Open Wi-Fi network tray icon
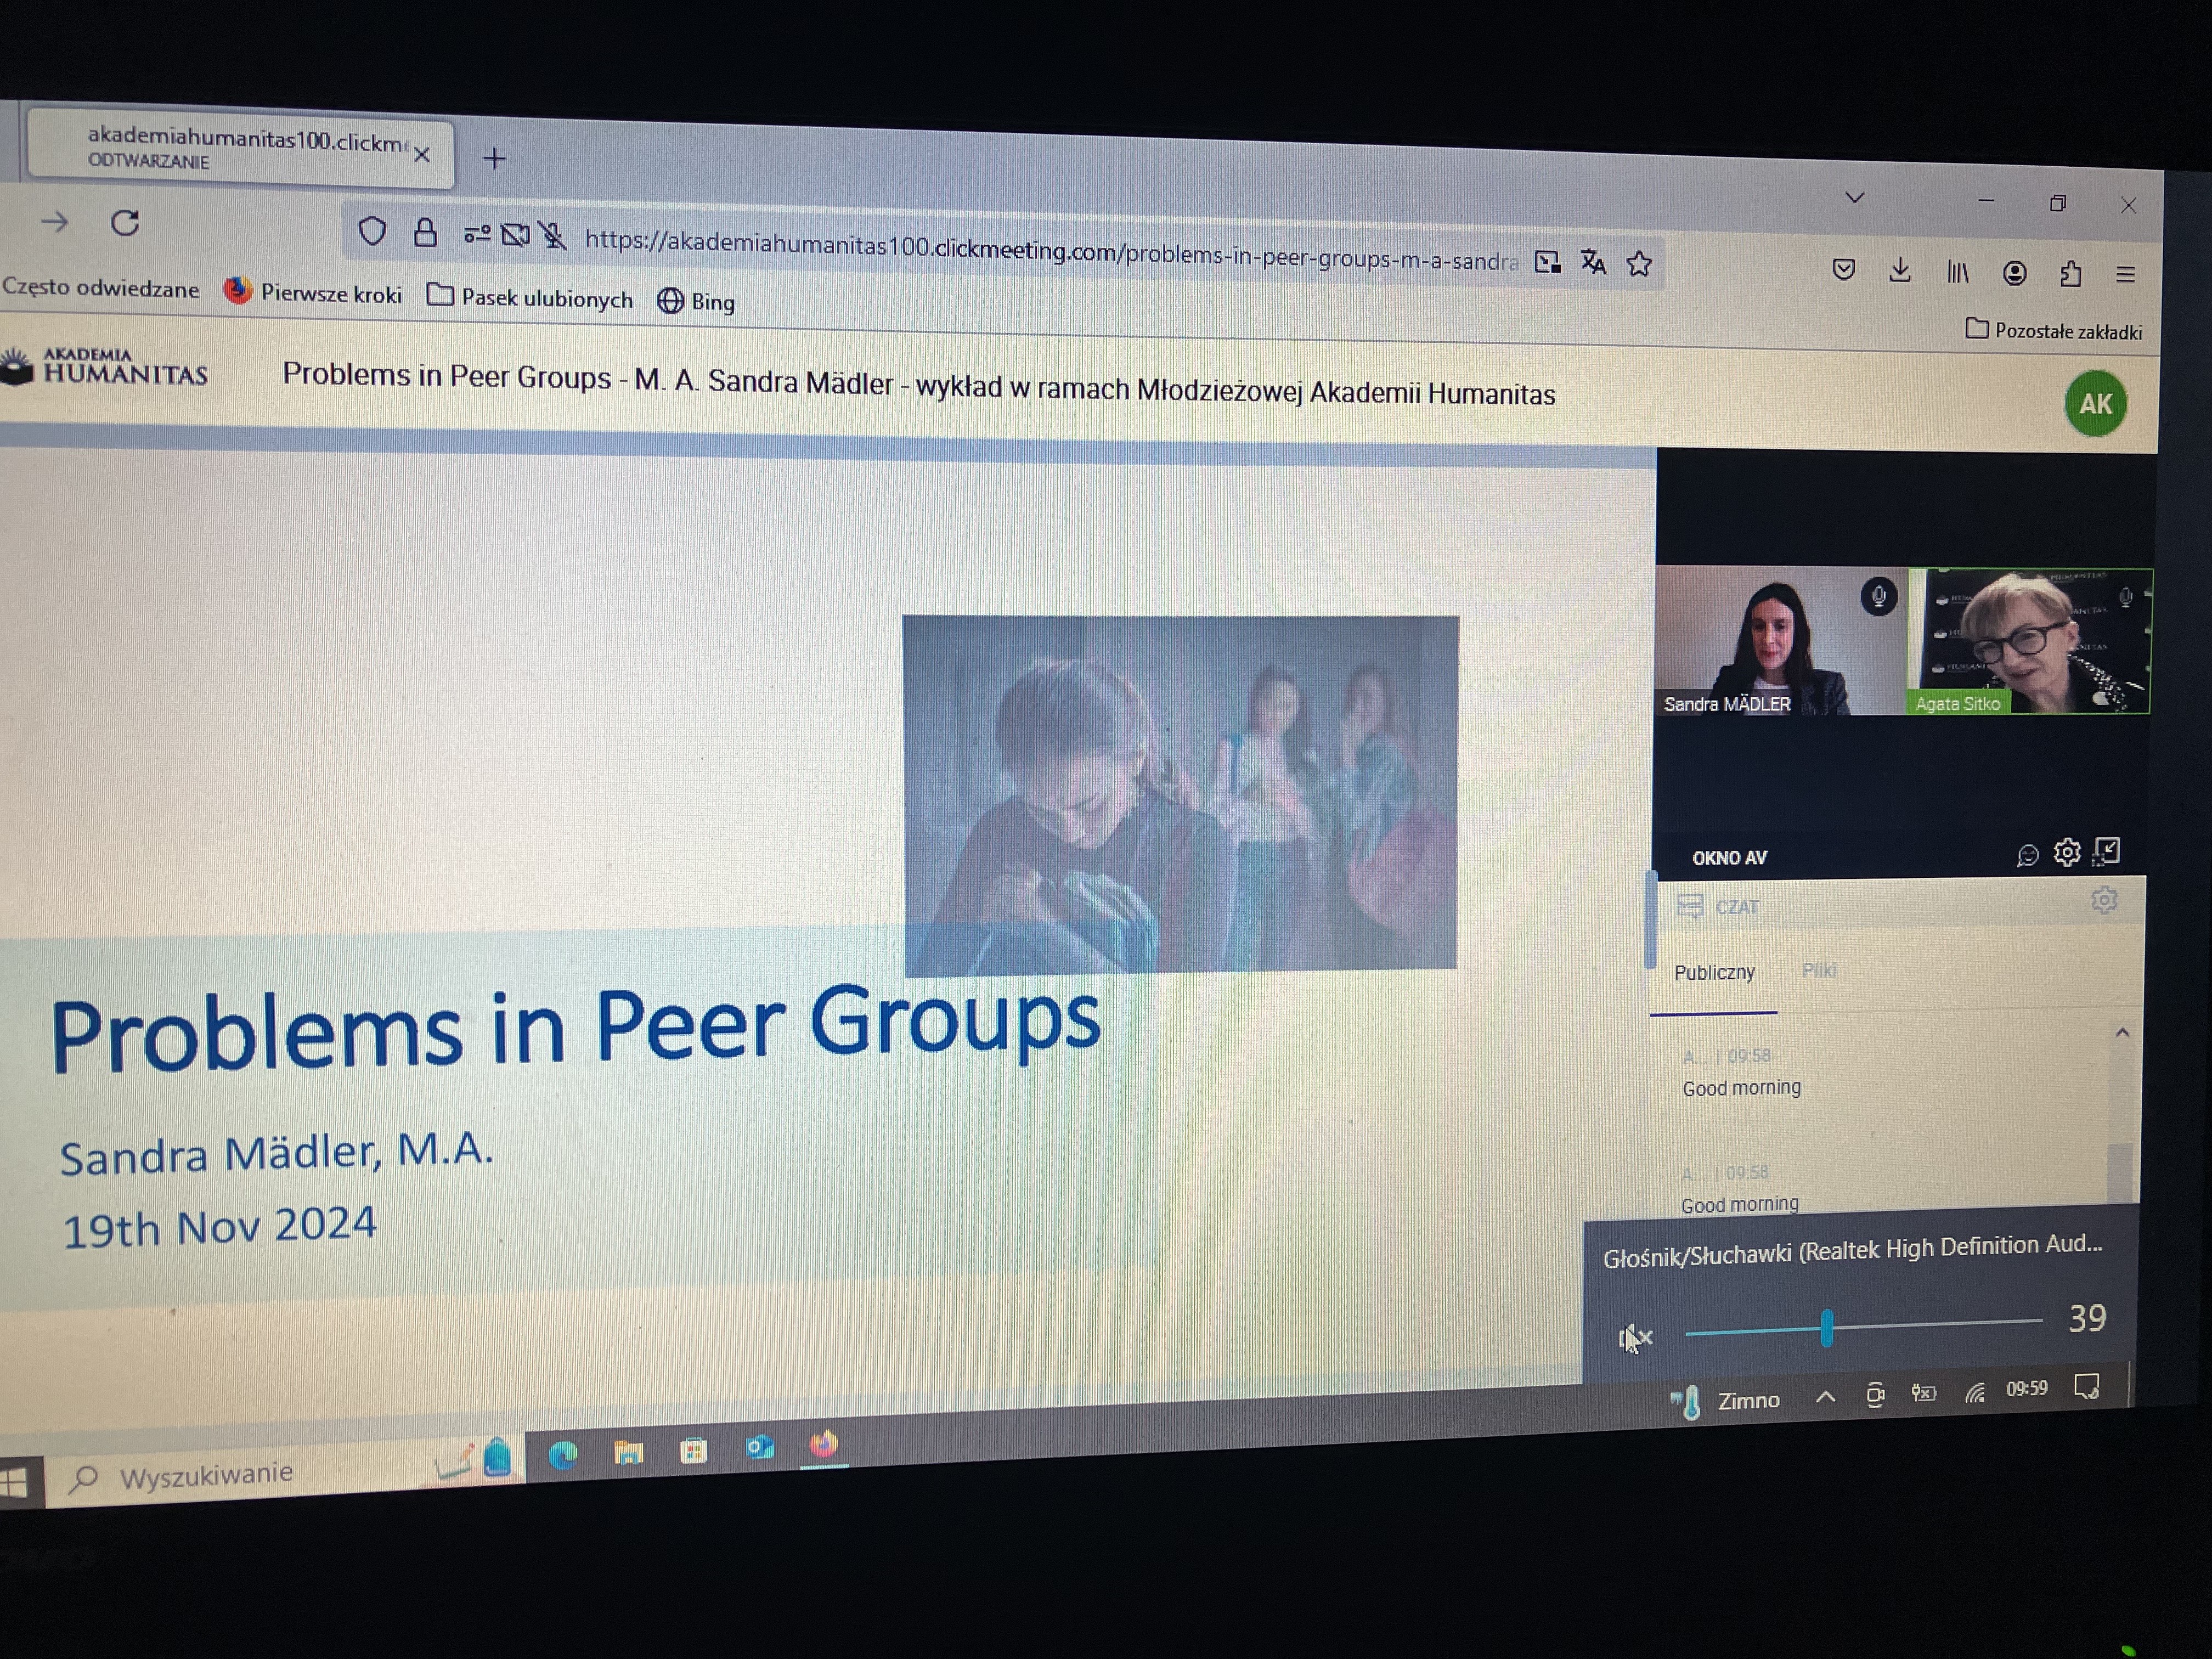The width and height of the screenshot is (2212, 1659). click(1974, 1392)
